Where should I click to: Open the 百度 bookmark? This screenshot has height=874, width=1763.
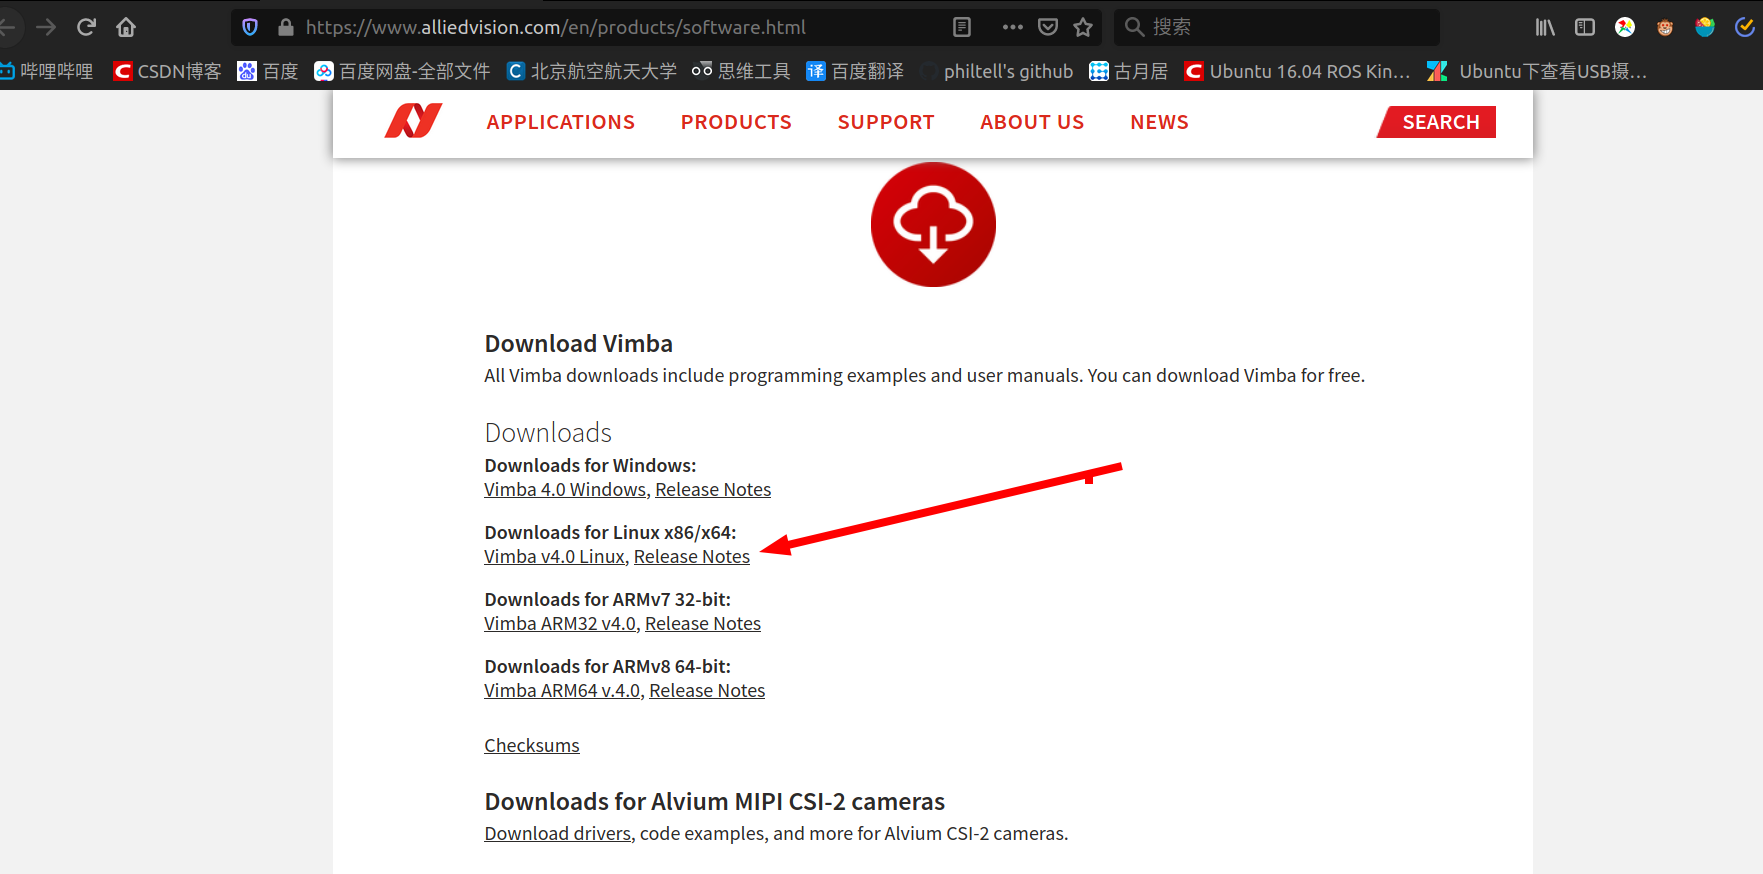coord(268,71)
